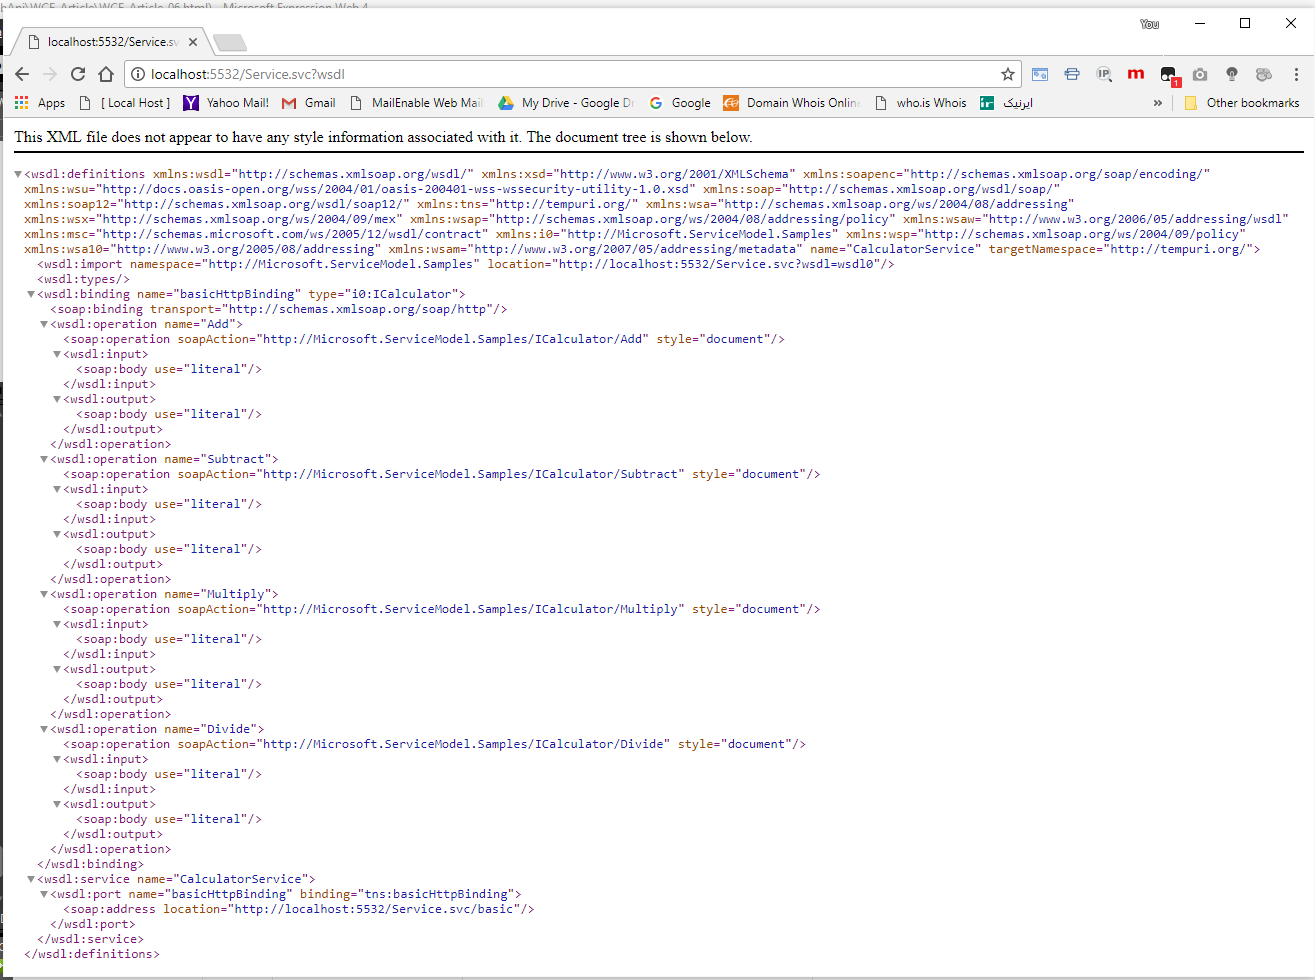This screenshot has width=1315, height=980.
Task: Open the IP lookup extension
Action: (1103, 73)
